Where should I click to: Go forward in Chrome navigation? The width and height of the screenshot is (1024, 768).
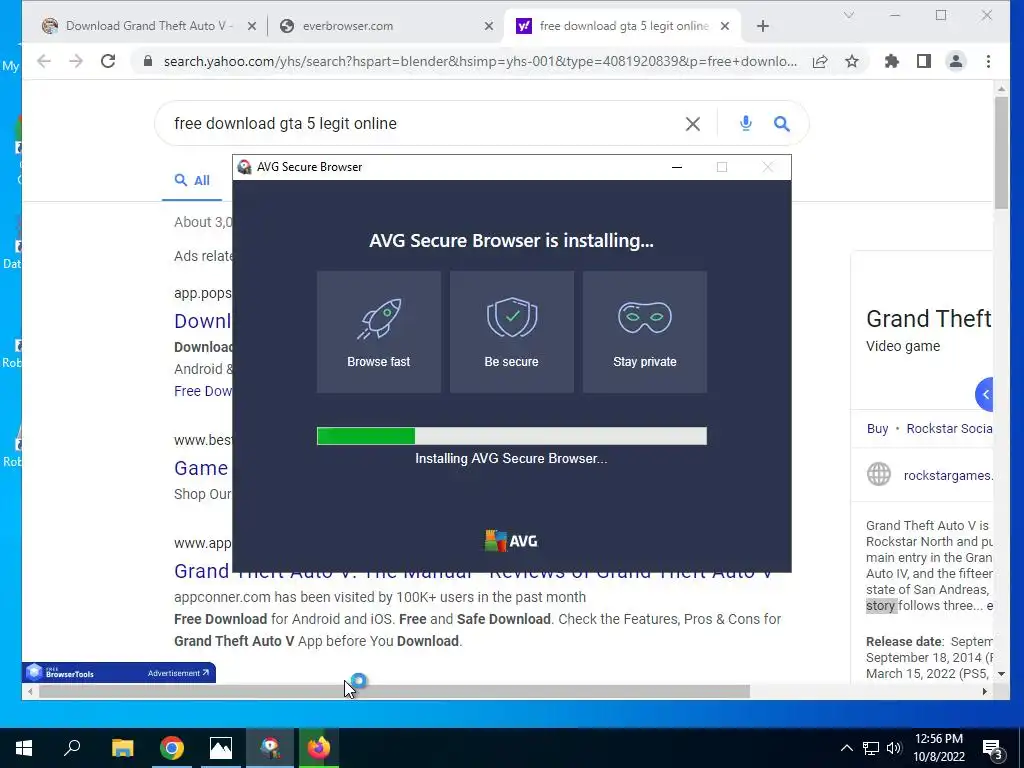click(76, 61)
